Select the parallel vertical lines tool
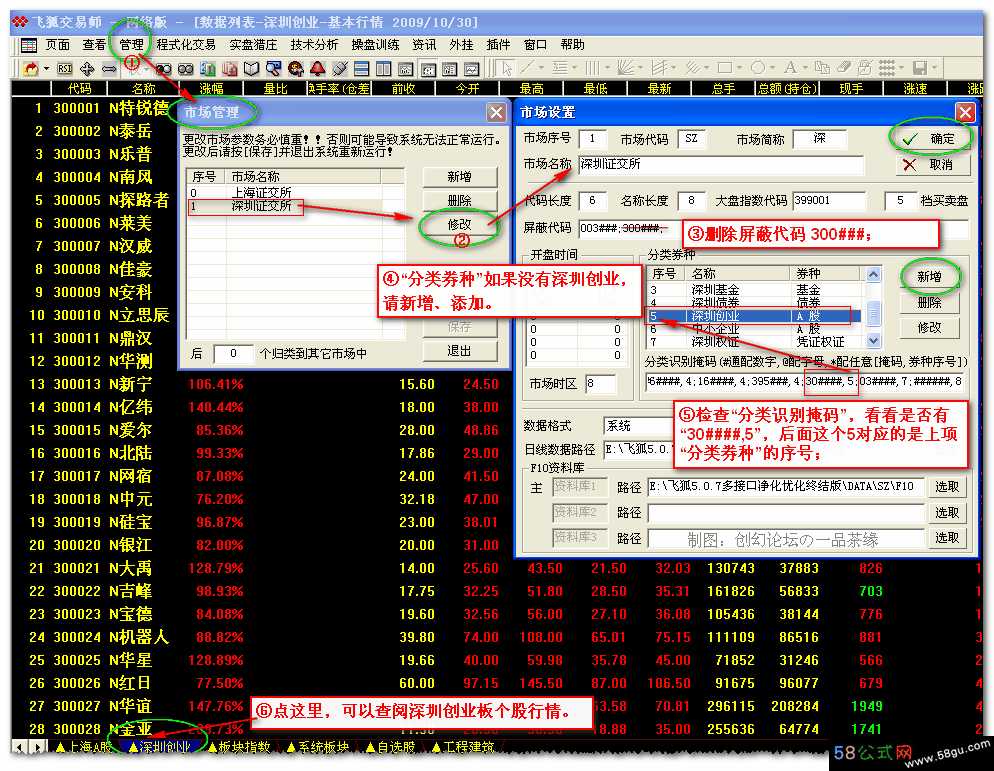The width and height of the screenshot is (994, 771). [x=592, y=68]
